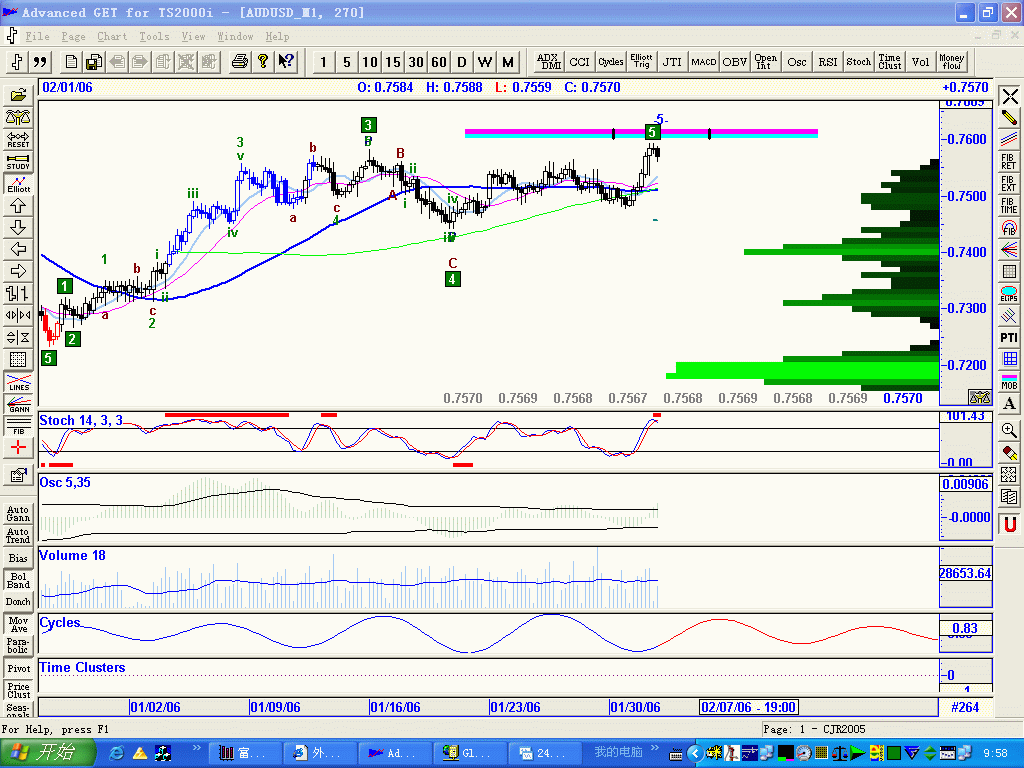Select the MOB tool on right toolbar
Image resolution: width=1024 pixels, height=768 pixels.
pyautogui.click(x=1009, y=381)
